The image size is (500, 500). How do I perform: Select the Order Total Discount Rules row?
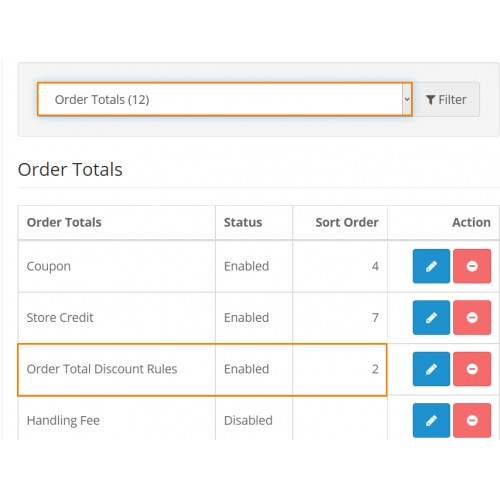tap(202, 370)
